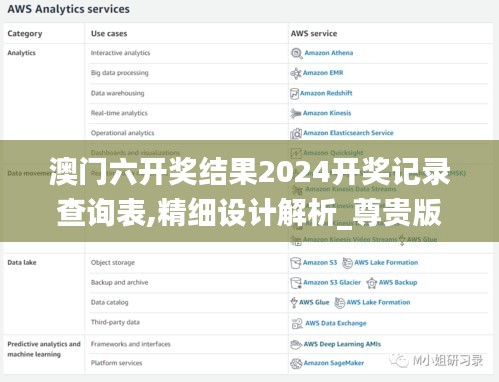499x382 pixels.
Task: Click the Amazon Elasticsearch Service icon
Action: point(296,133)
